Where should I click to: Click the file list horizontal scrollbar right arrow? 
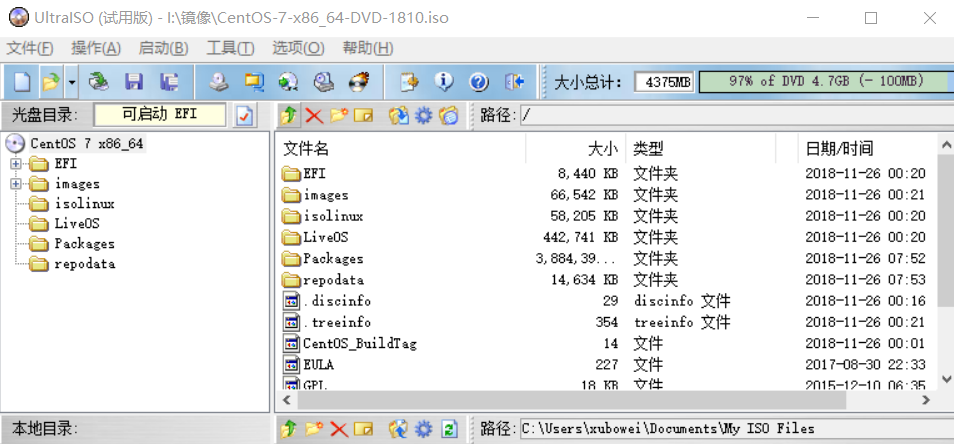[x=926, y=400]
